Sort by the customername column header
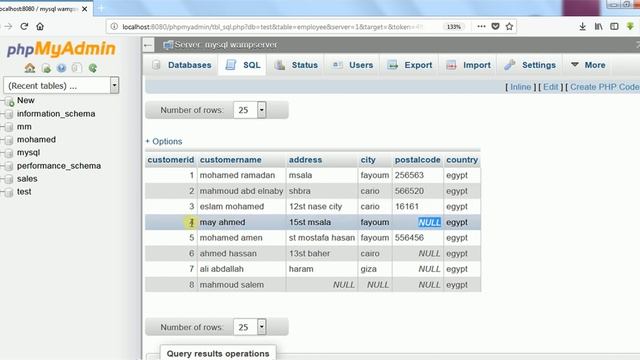640x360 pixels. coord(231,160)
